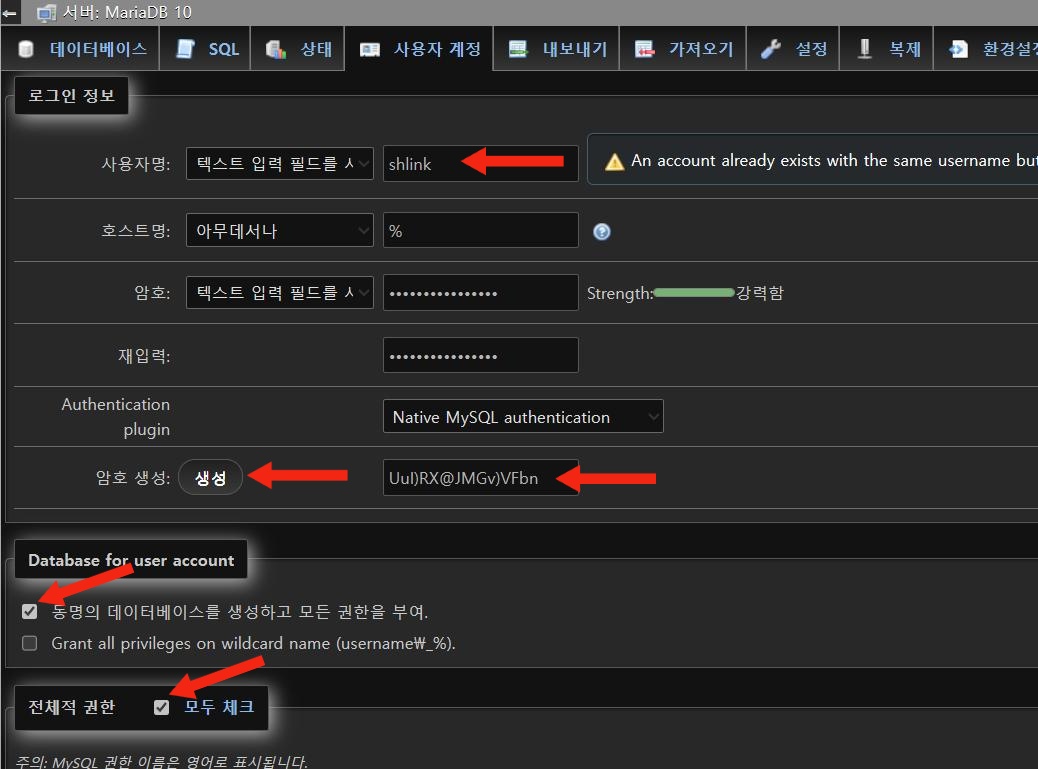Expand the Authentication plugin dropdown

(522, 417)
